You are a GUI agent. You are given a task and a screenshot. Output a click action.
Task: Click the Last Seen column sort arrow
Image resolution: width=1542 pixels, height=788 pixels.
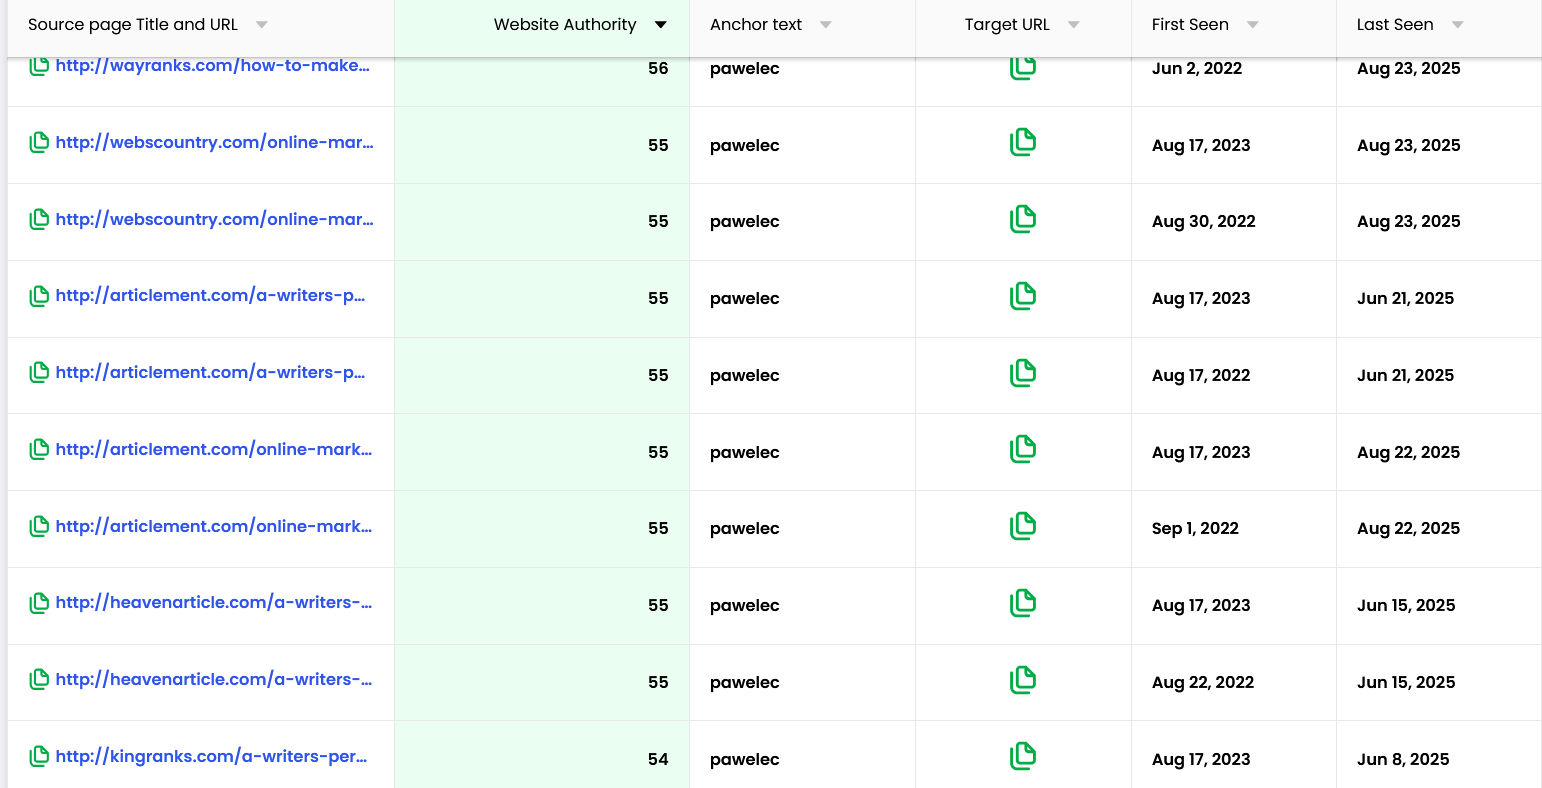click(1457, 25)
